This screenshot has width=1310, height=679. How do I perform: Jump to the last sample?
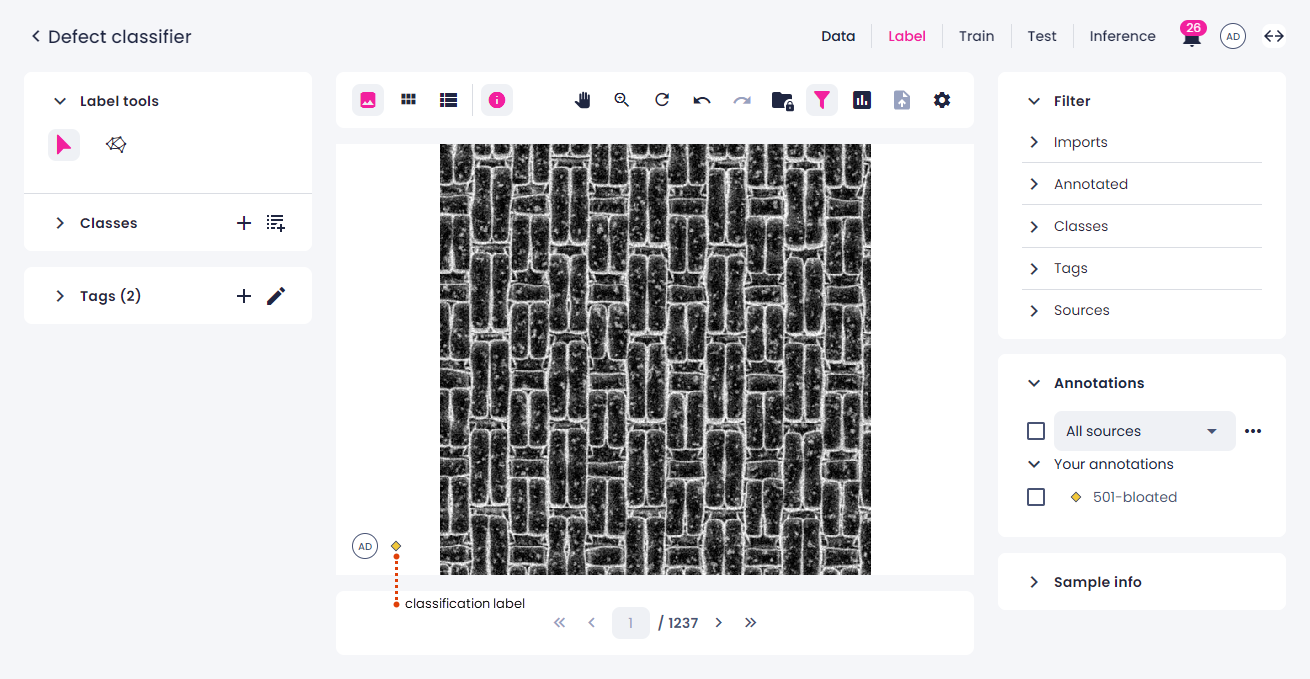coord(751,623)
